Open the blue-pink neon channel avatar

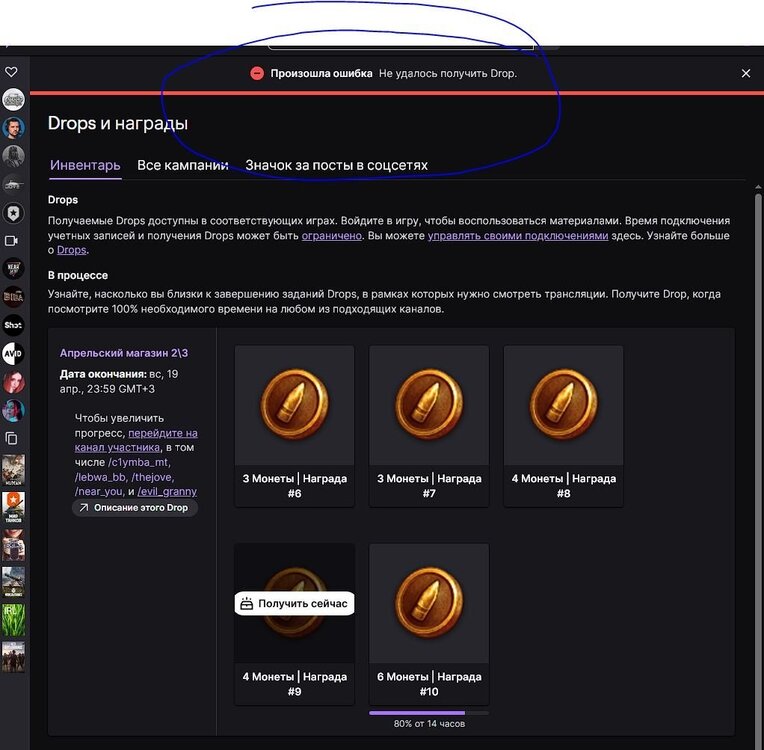13,410
